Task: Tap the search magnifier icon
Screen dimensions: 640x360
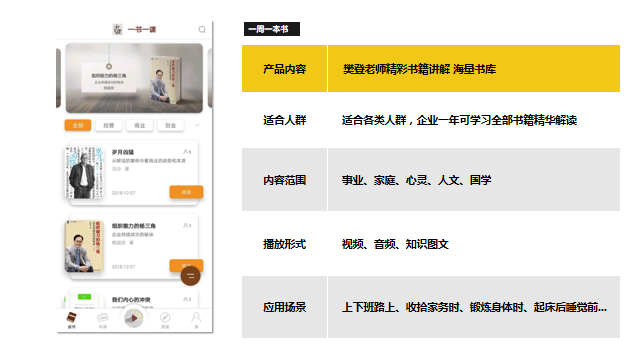Action: coord(202,29)
